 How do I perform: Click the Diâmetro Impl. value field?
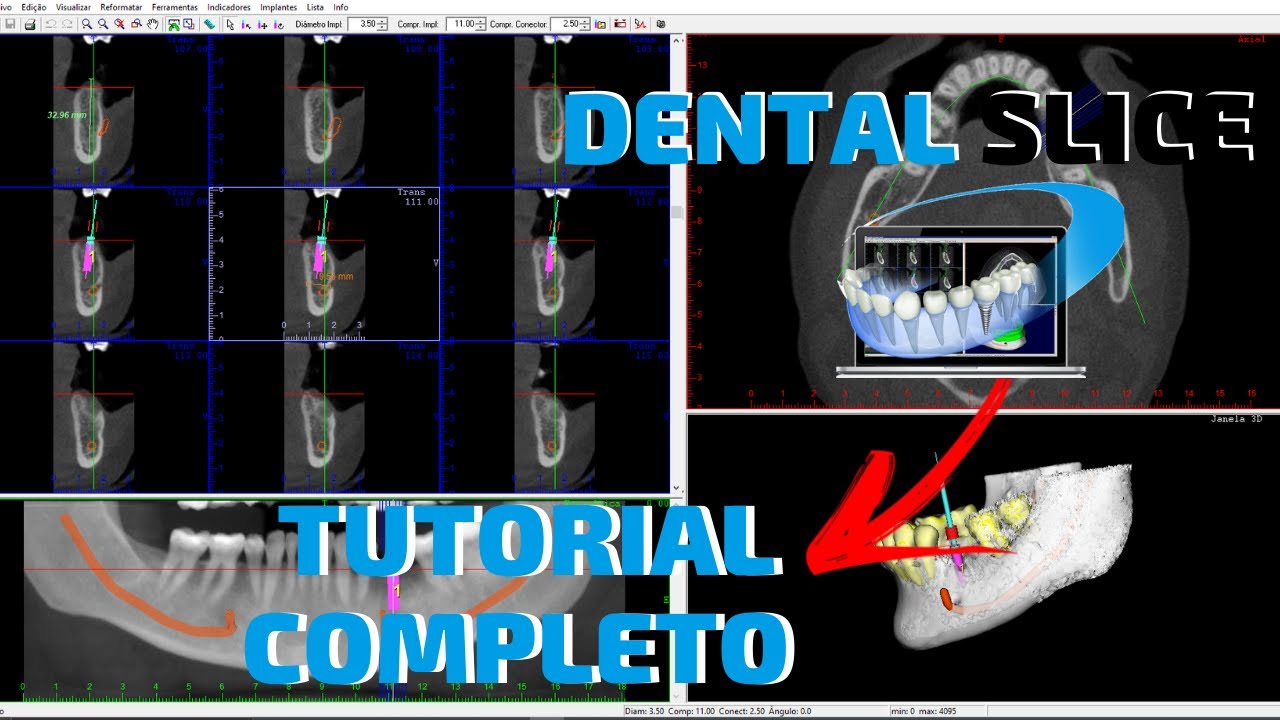coord(362,24)
